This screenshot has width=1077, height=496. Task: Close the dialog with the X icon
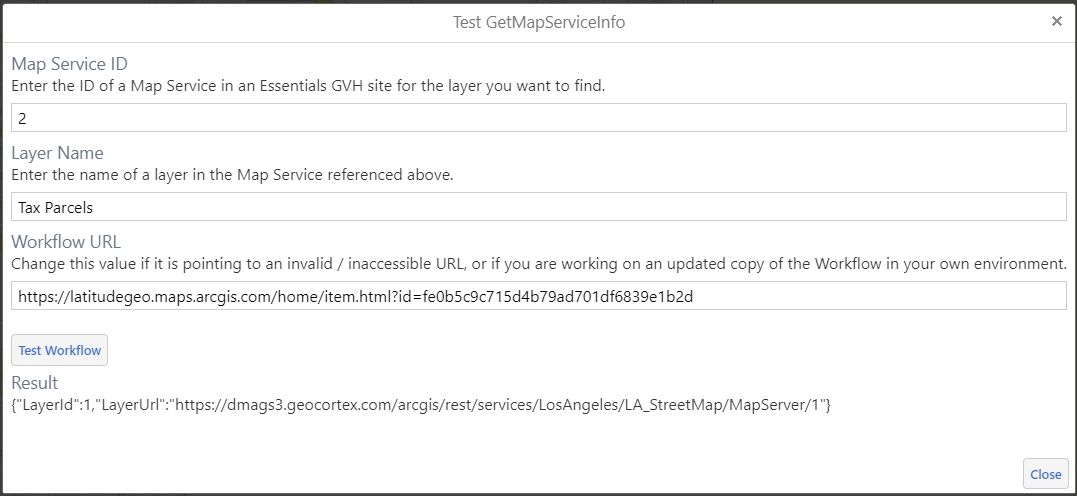pos(1056,21)
